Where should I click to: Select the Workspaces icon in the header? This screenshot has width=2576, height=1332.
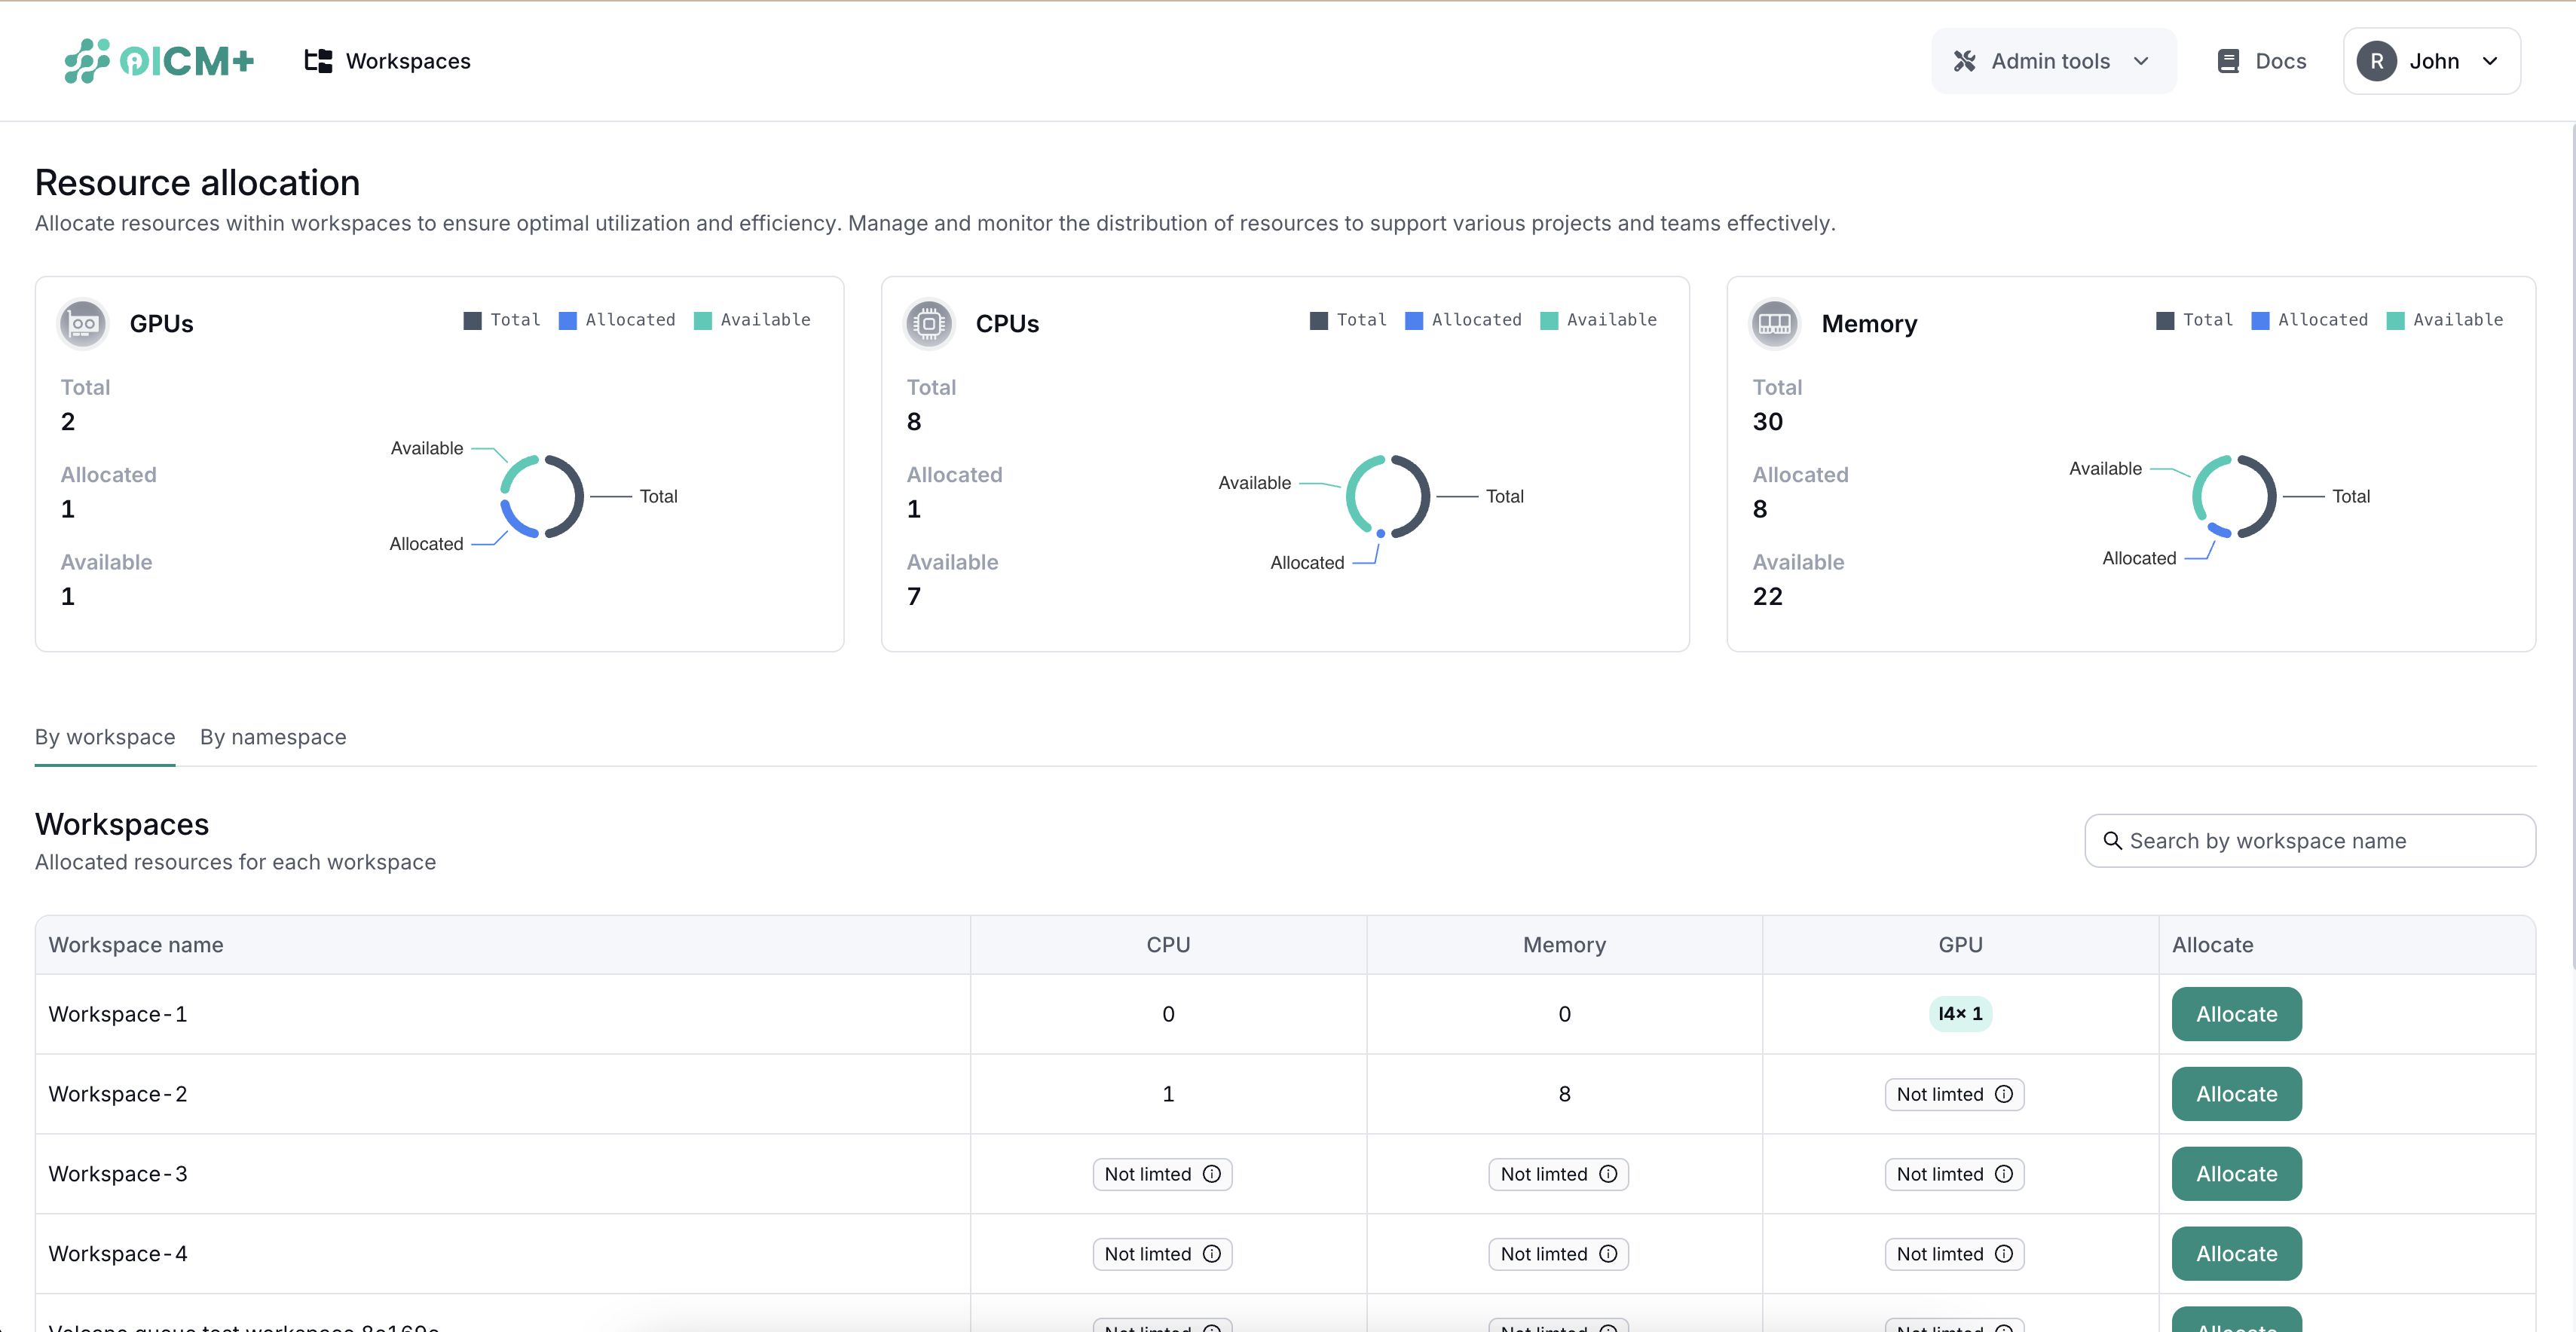317,60
